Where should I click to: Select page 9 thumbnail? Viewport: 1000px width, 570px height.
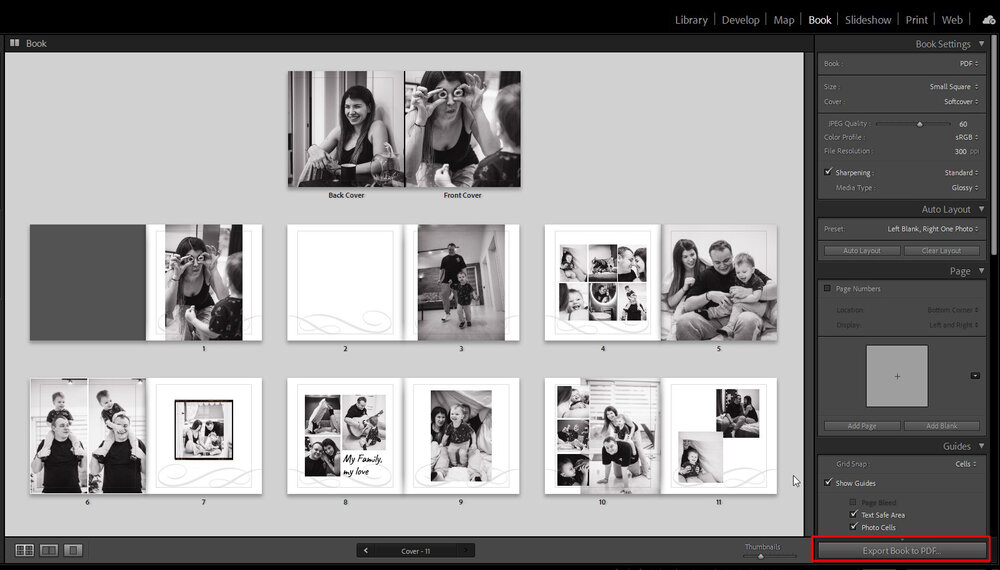point(461,435)
